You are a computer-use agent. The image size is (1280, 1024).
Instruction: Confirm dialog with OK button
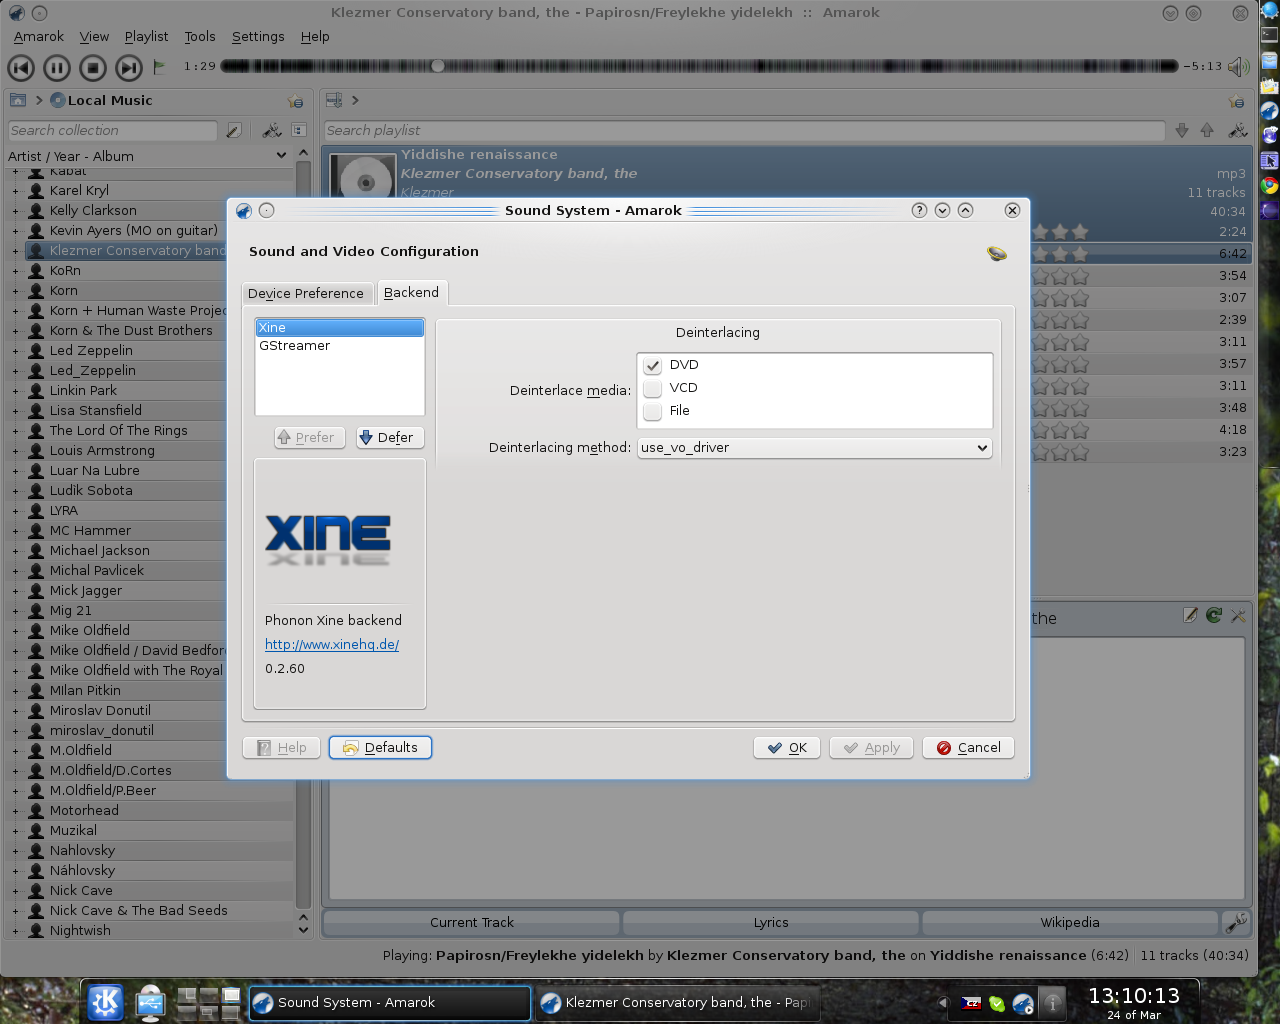click(787, 747)
